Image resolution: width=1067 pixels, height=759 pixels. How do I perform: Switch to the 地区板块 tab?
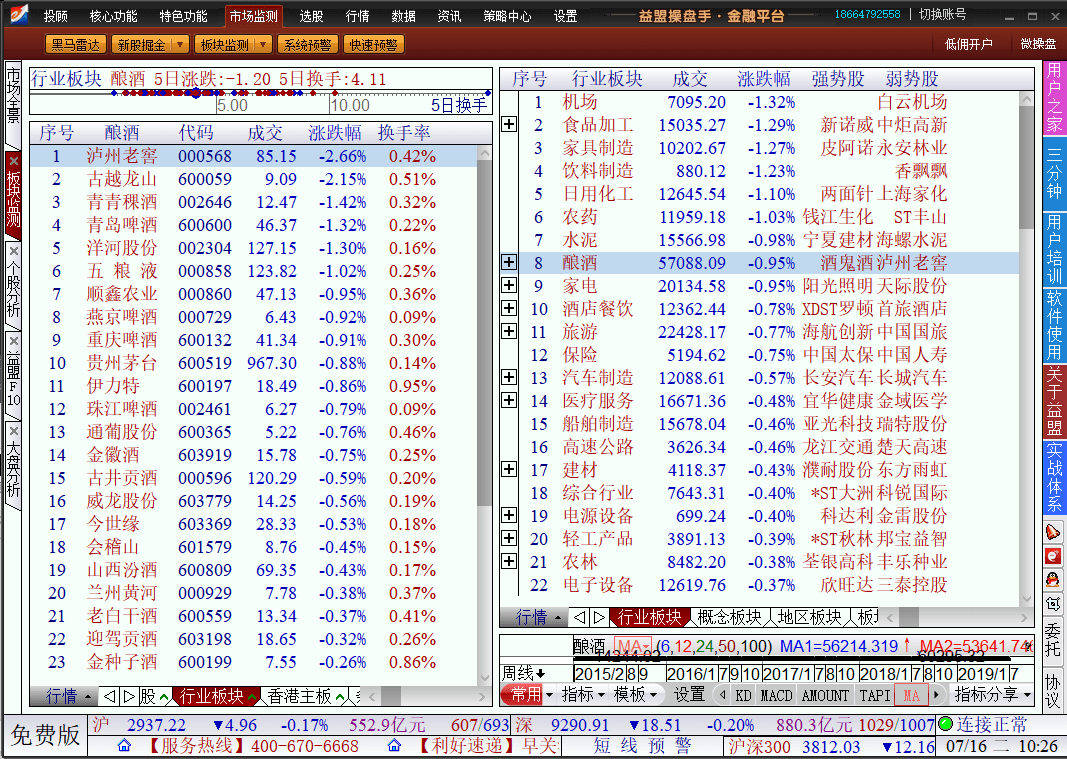click(809, 617)
